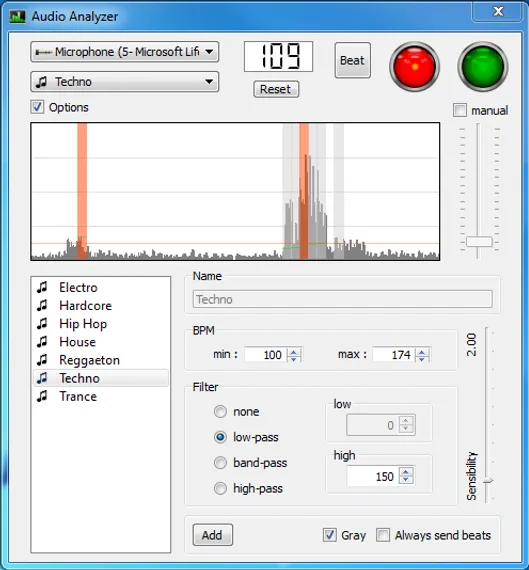This screenshot has height=570, width=529.
Task: Click the red beat indicator light
Action: 414,67
